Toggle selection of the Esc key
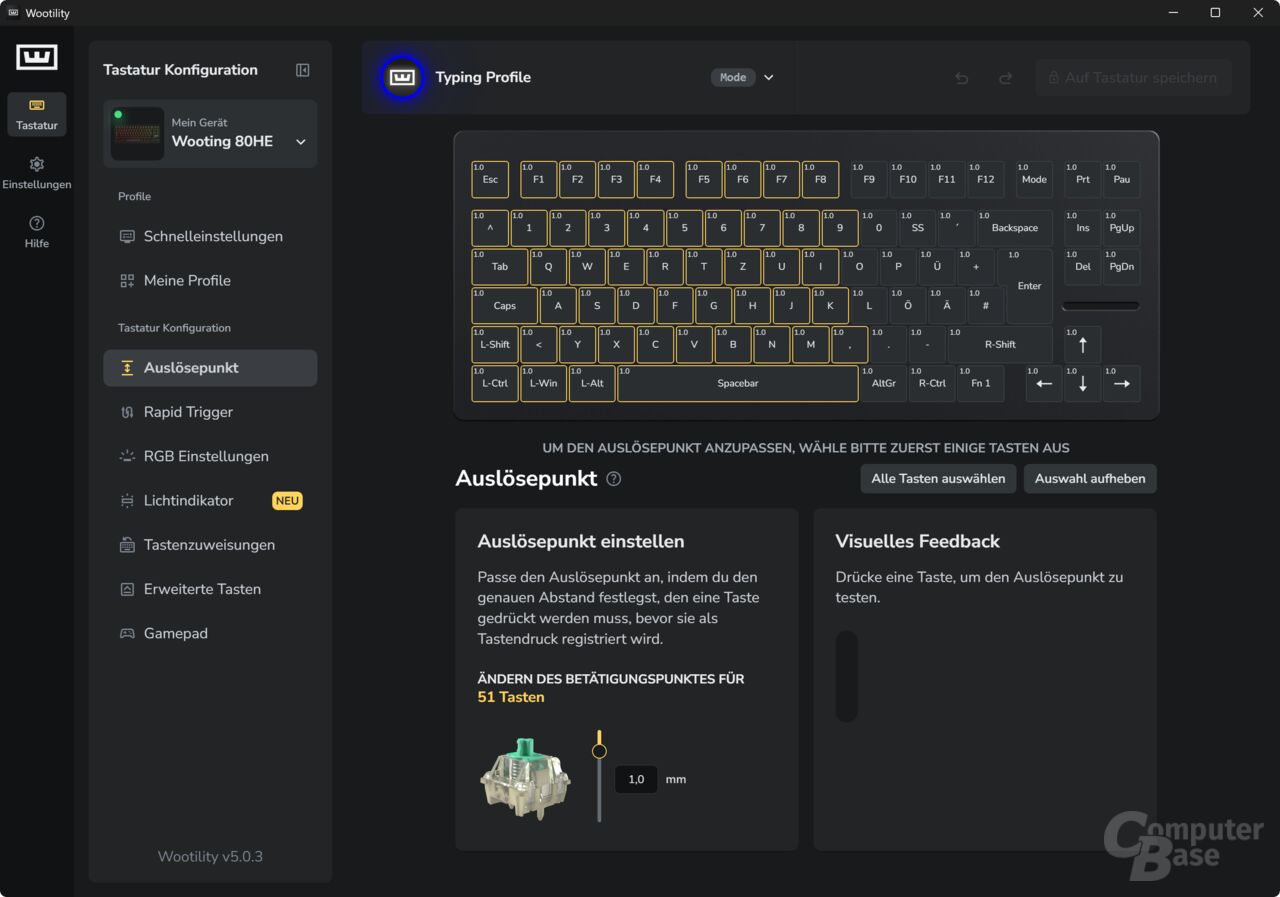The image size is (1280, 897). tap(490, 180)
